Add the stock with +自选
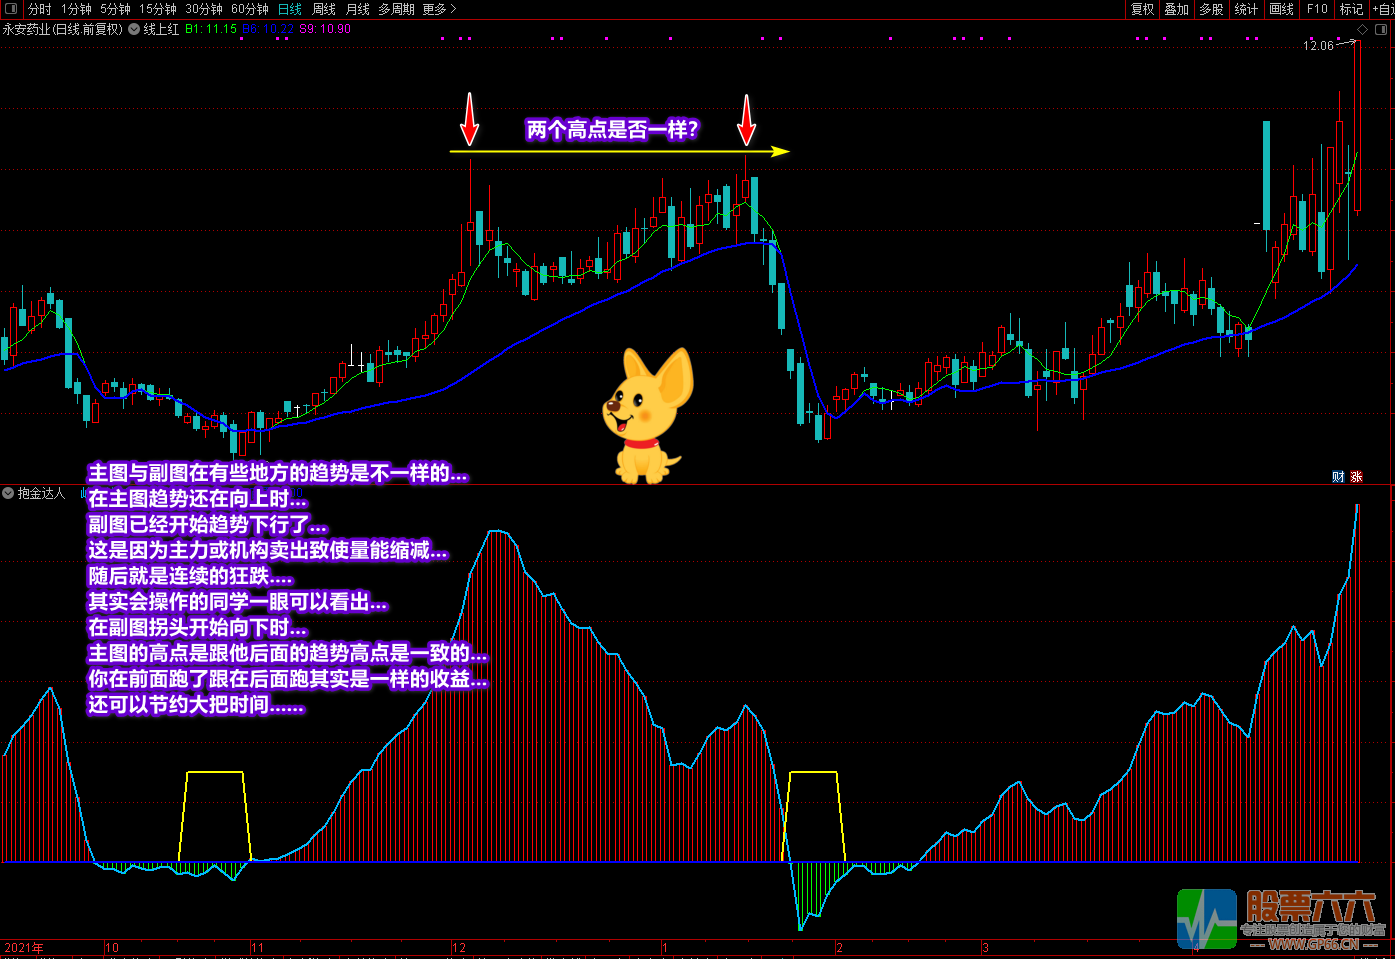This screenshot has width=1395, height=959. point(1383,9)
